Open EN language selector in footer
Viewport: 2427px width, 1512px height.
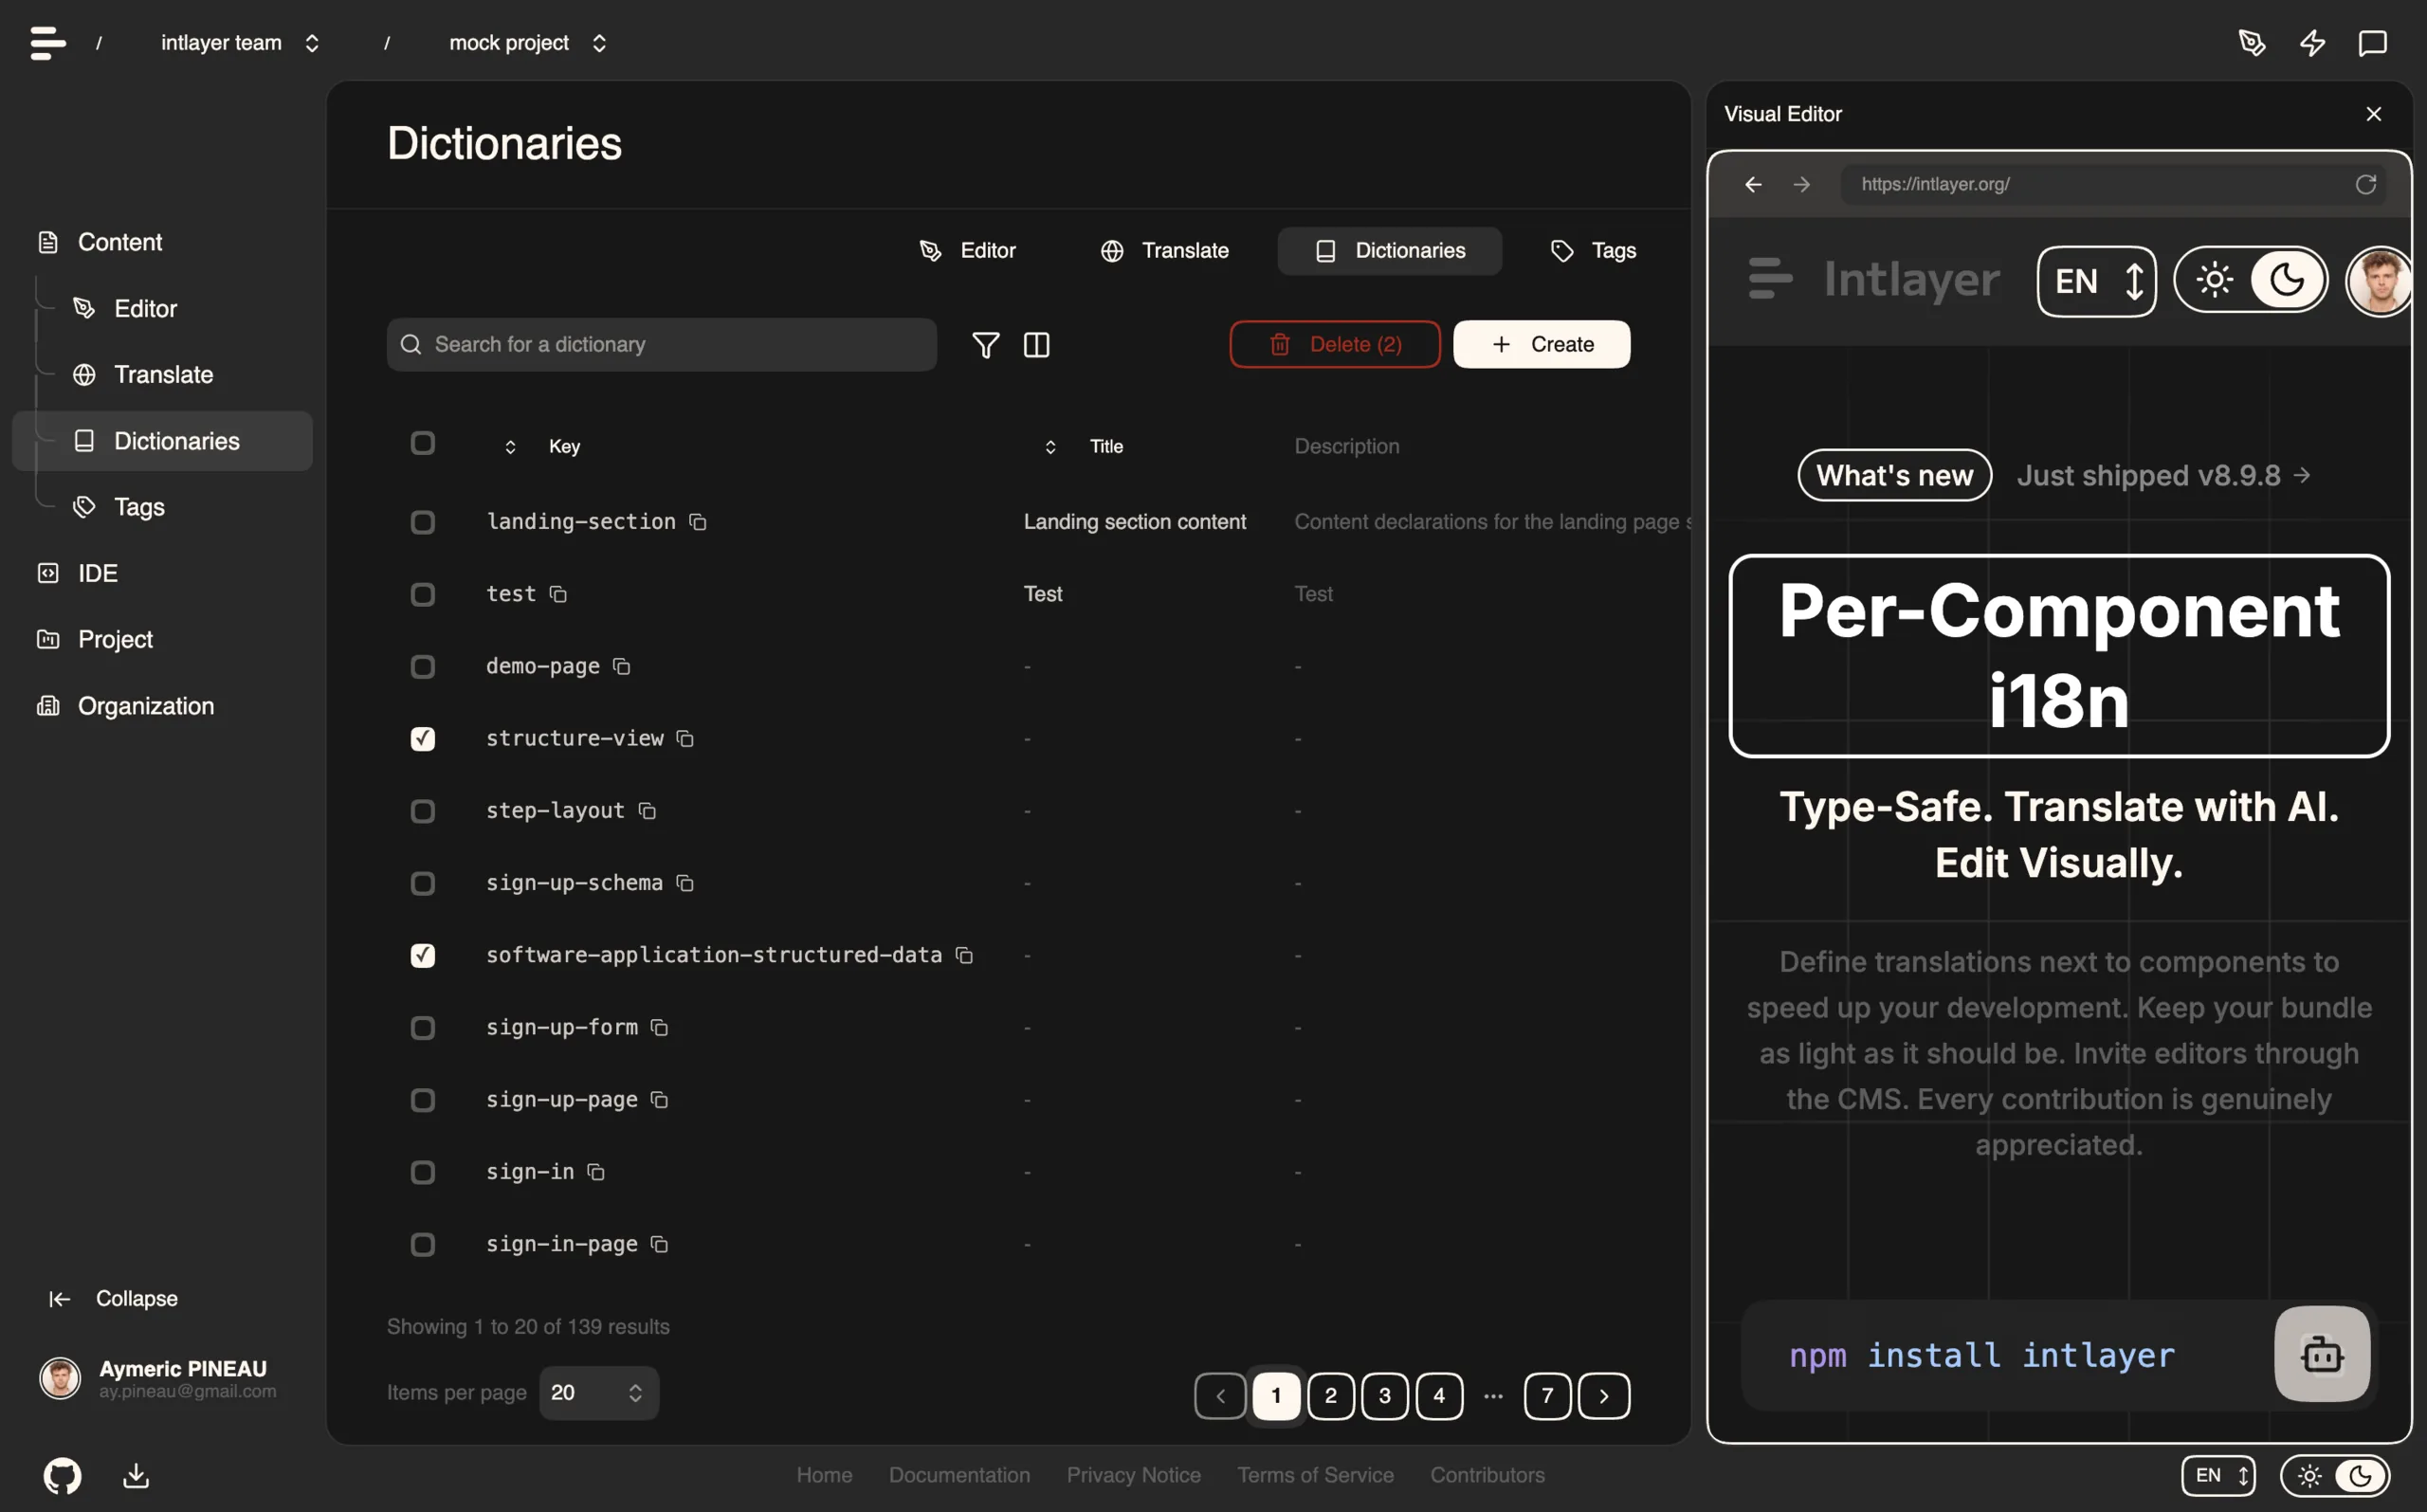coord(2218,1476)
